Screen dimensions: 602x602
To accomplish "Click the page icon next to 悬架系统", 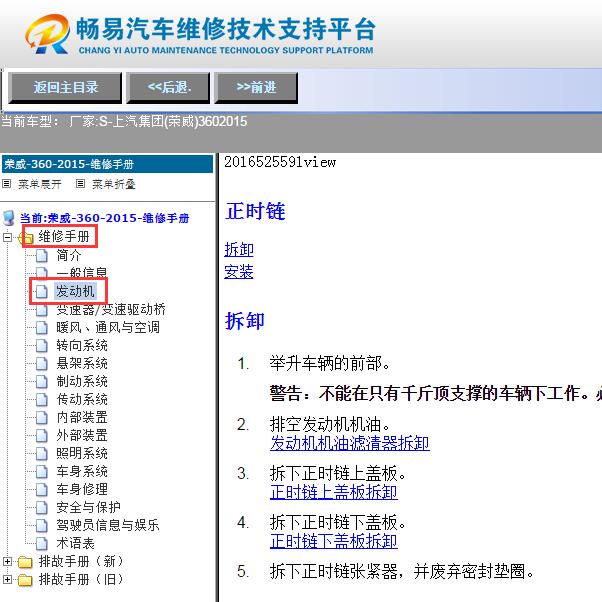I will tap(41, 363).
